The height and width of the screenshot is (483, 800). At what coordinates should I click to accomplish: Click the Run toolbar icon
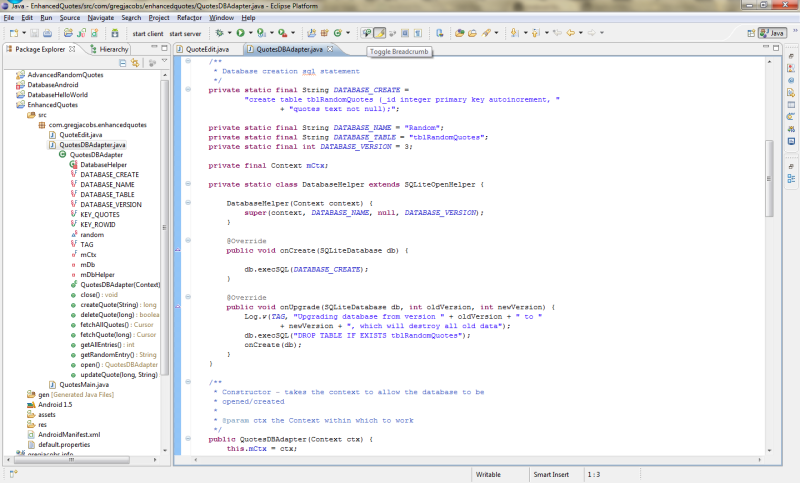(240, 33)
